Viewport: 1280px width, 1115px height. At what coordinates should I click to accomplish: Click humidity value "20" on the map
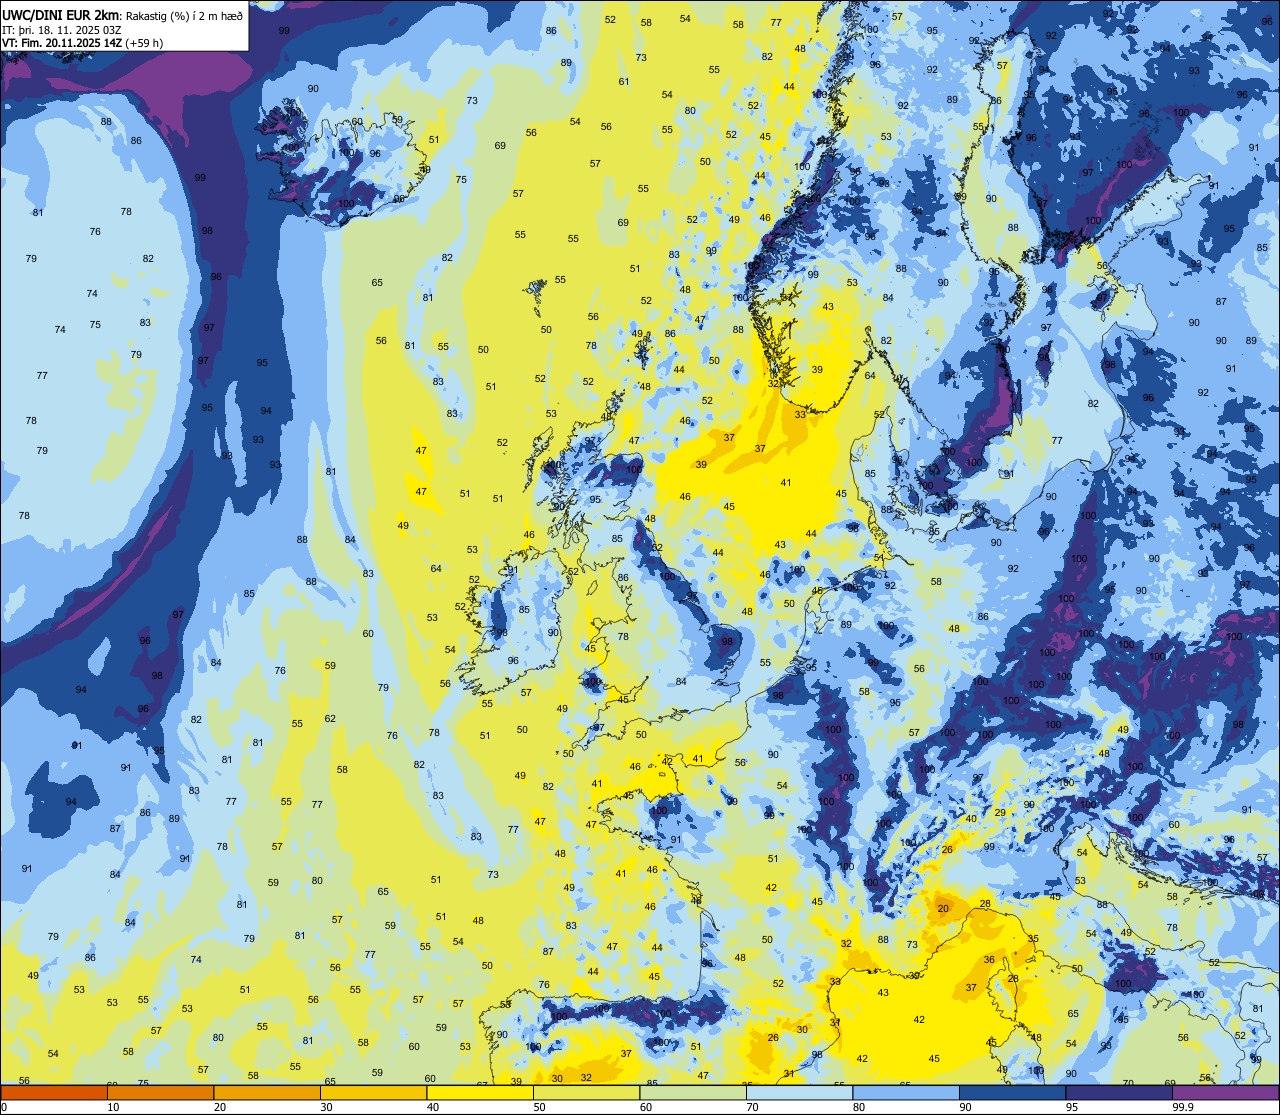point(943,908)
